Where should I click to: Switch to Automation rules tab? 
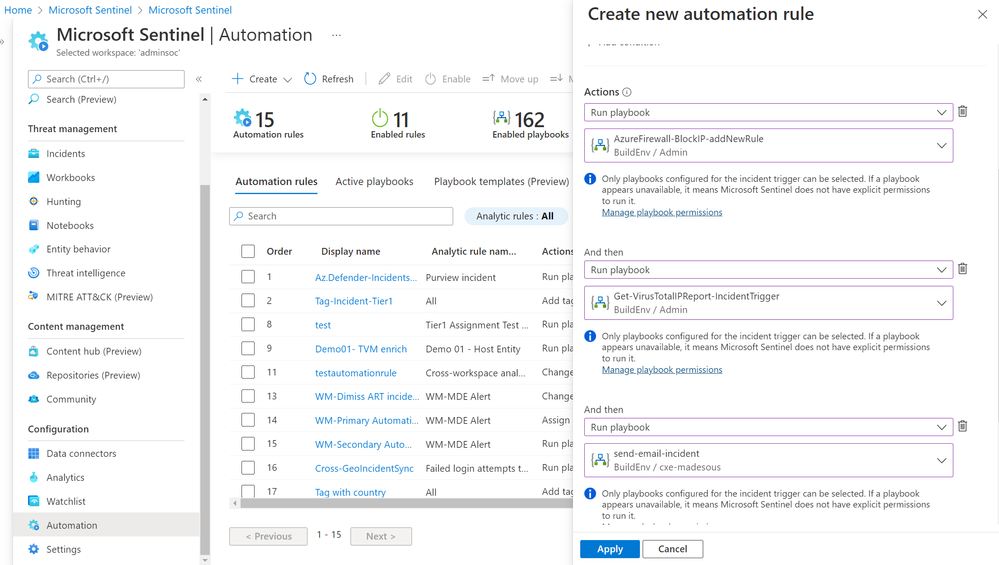click(x=276, y=182)
